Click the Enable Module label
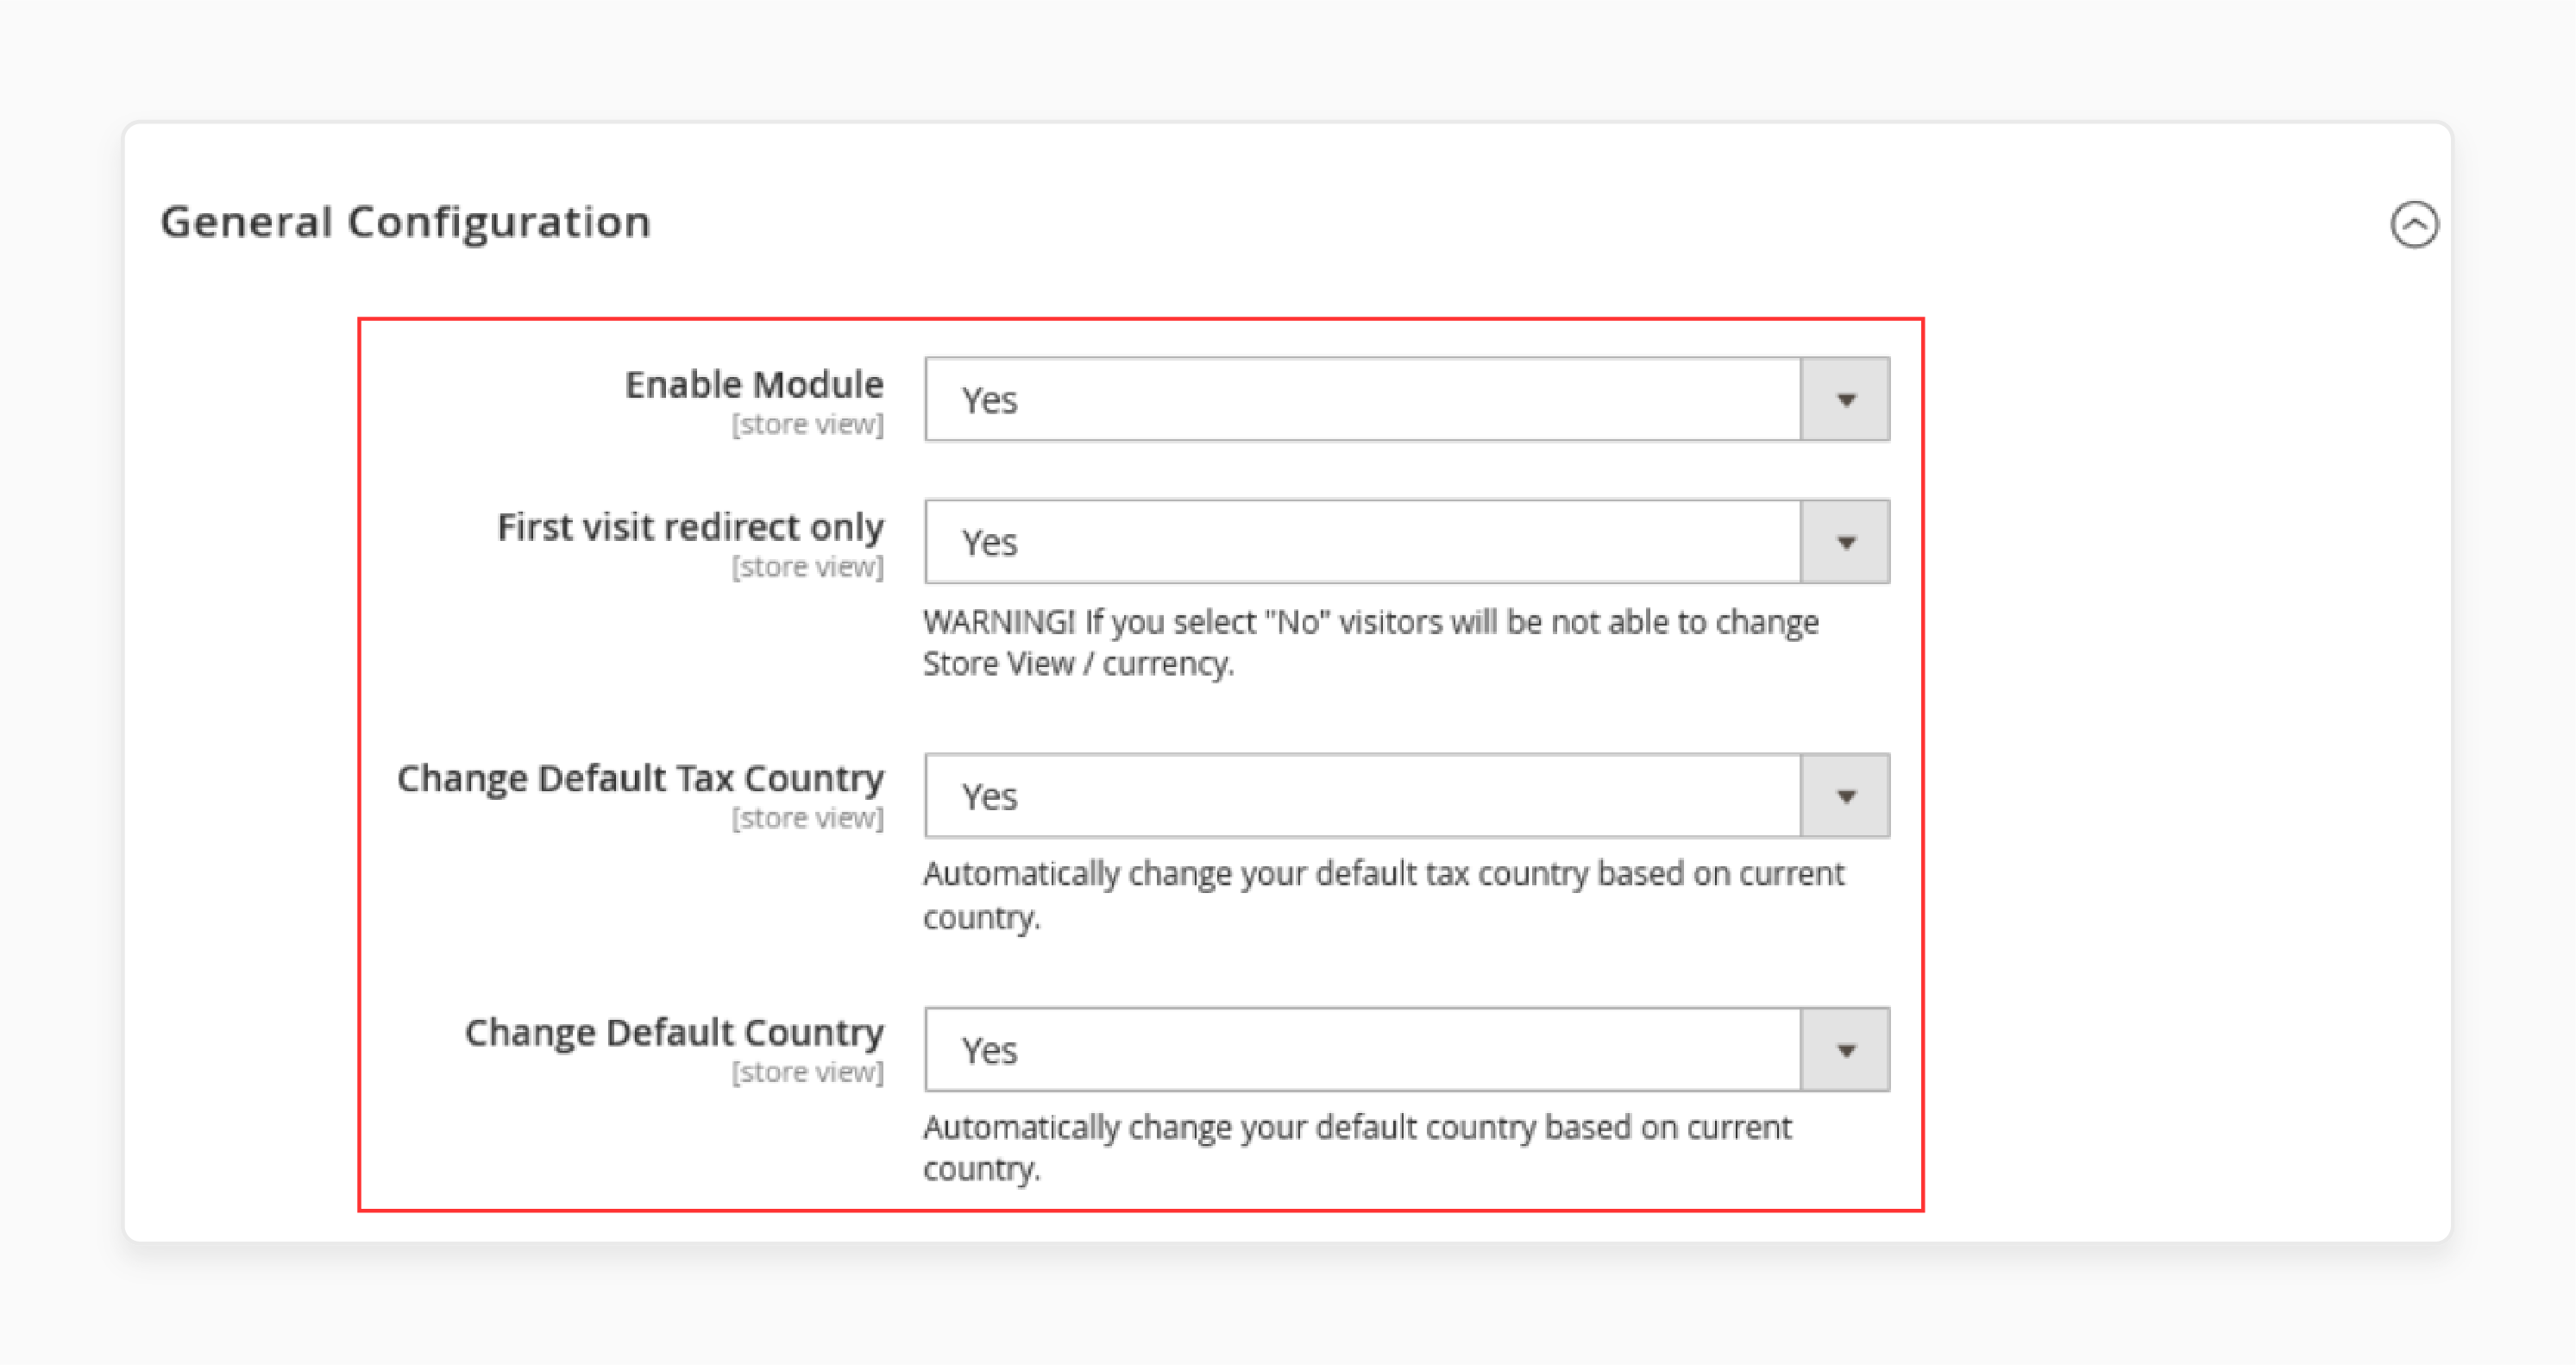The width and height of the screenshot is (2576, 1365). click(754, 384)
